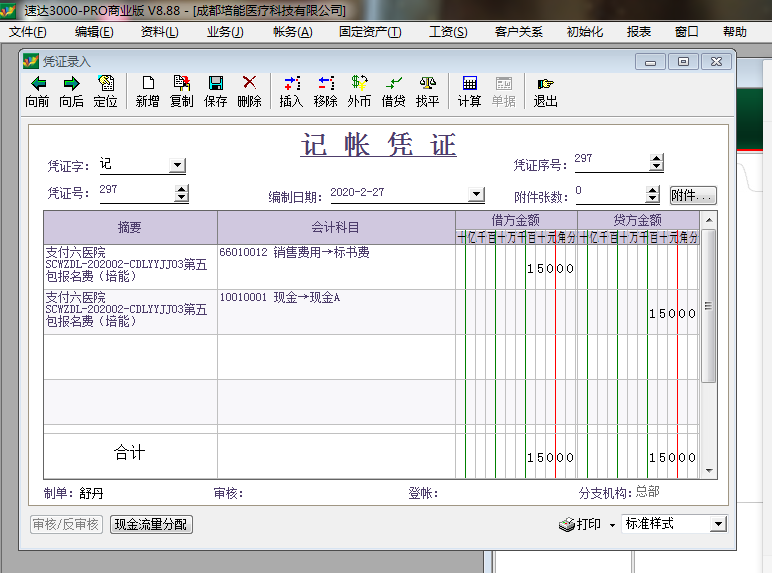Click the 向后 (next voucher) arrow icon
This screenshot has width=772, height=573.
point(71,84)
